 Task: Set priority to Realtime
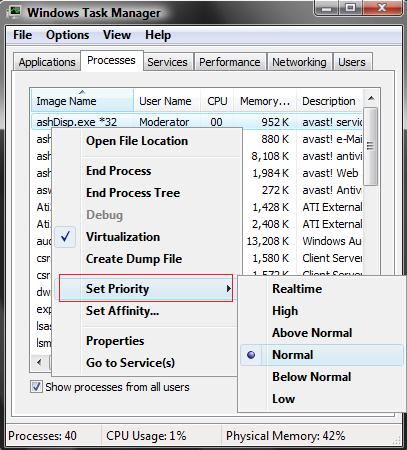[x=297, y=289]
